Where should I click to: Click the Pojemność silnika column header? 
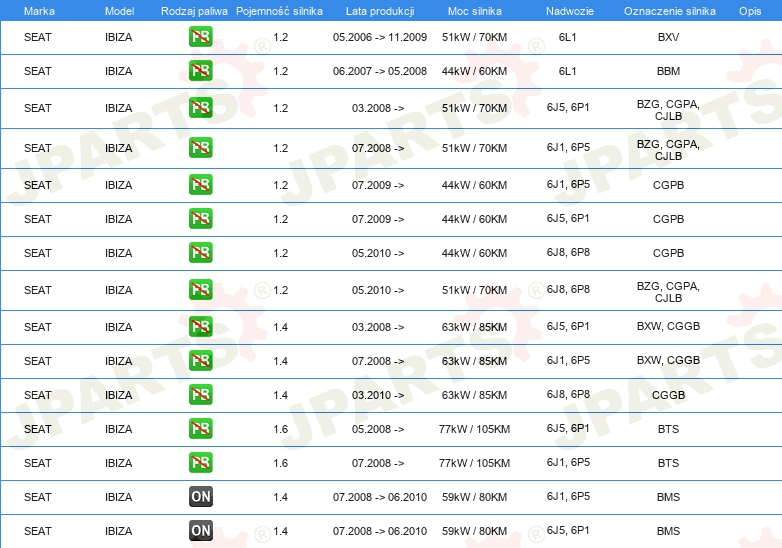[279, 11]
